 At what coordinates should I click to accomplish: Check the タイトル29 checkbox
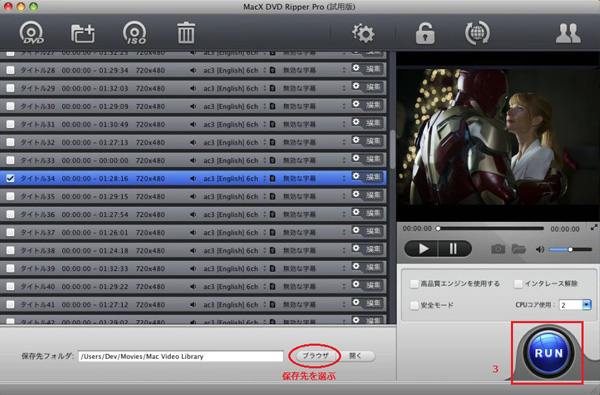(10, 88)
